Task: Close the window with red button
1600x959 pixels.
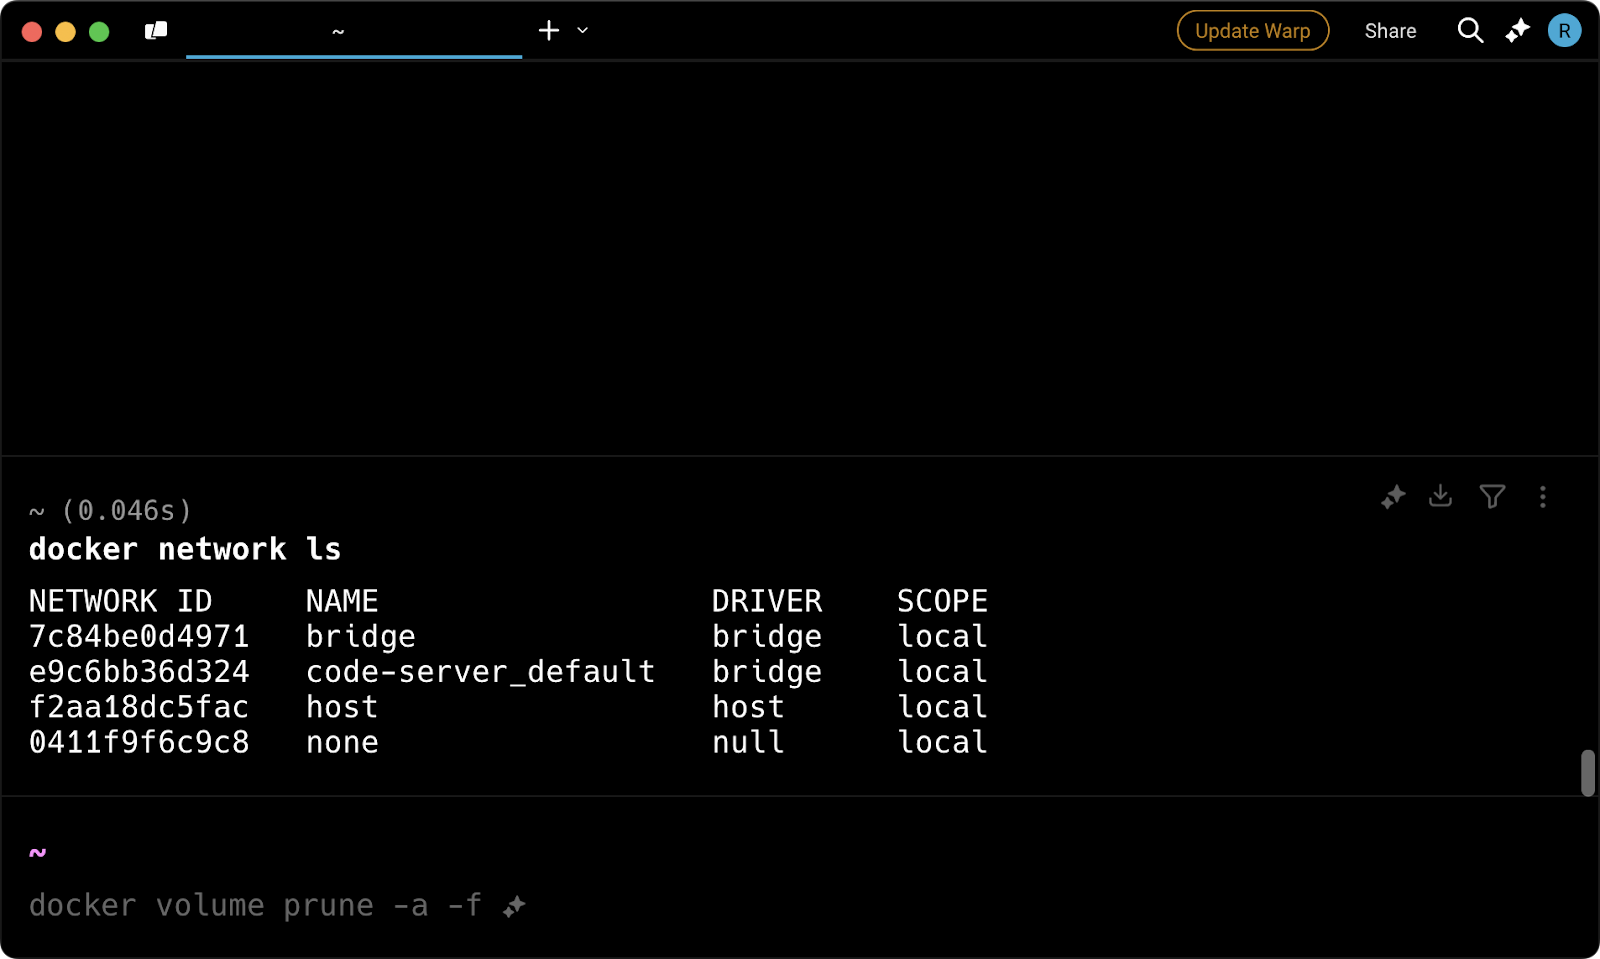Action: tap(32, 32)
